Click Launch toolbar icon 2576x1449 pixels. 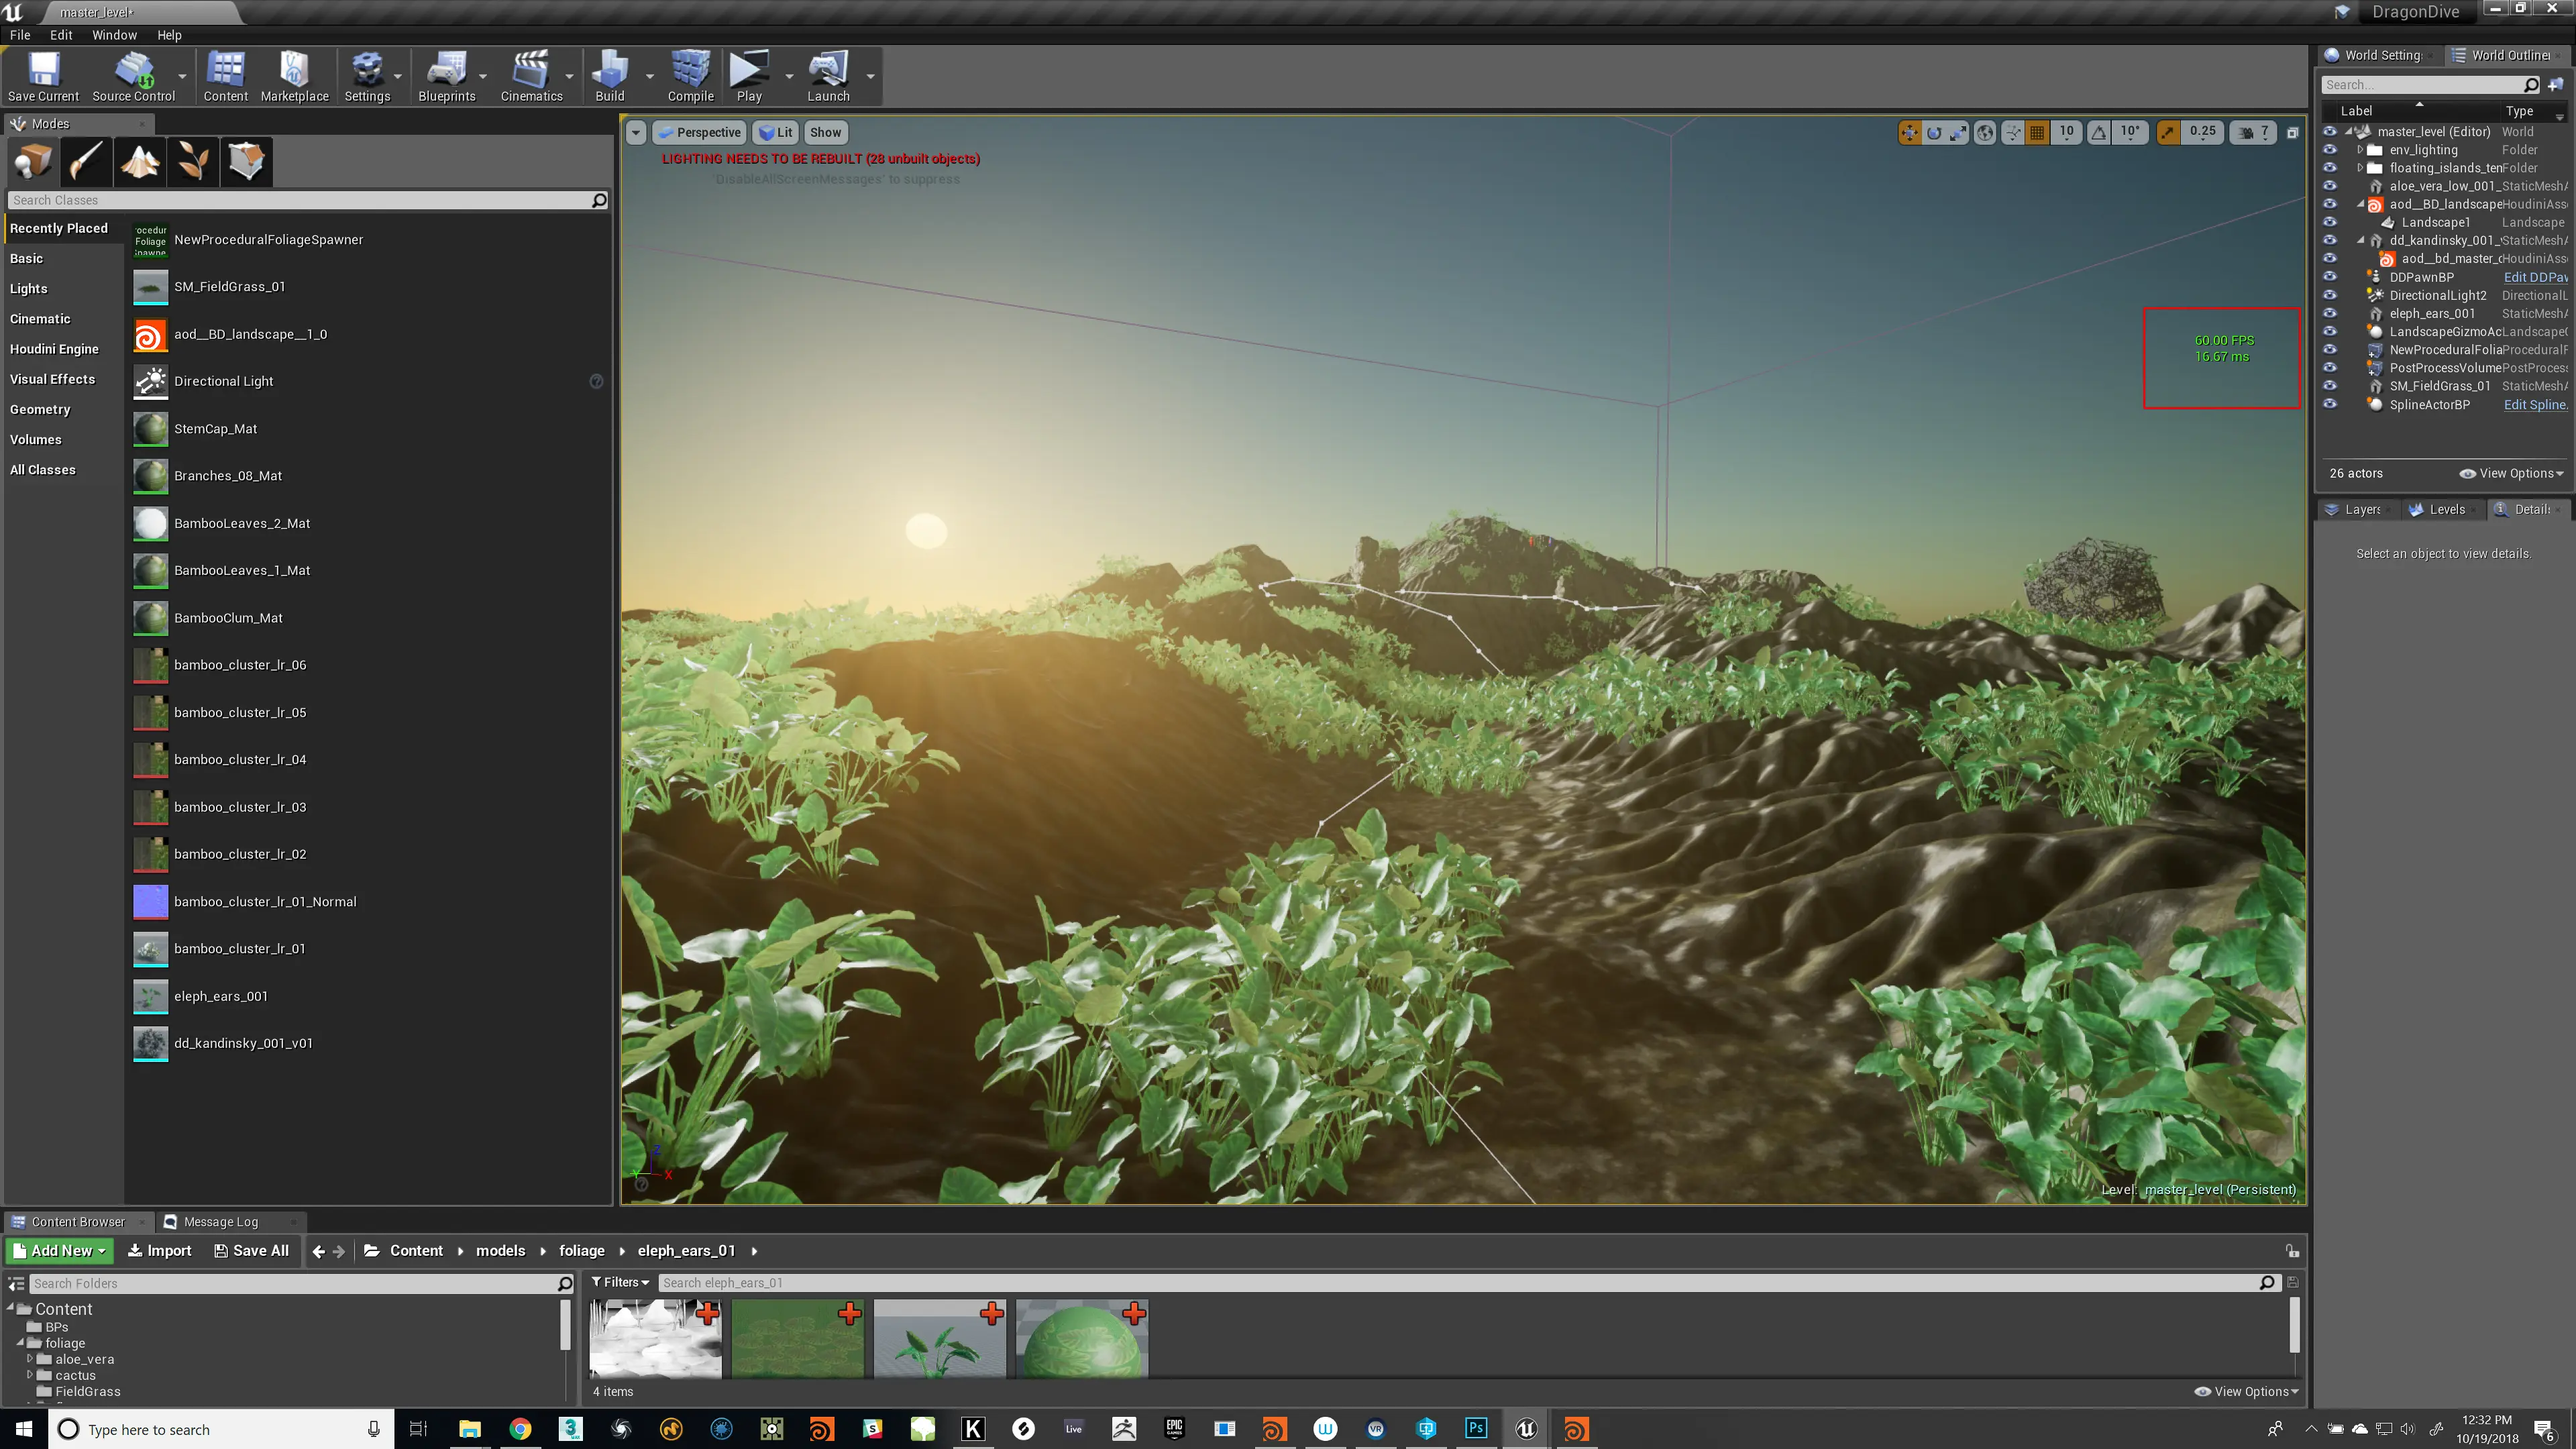828,77
